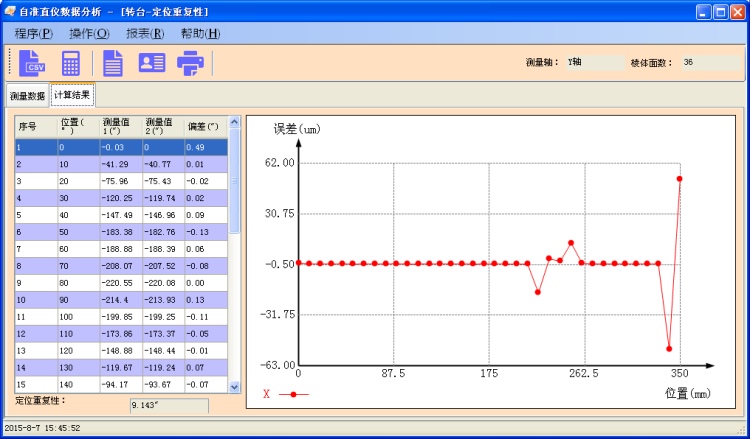This screenshot has height=439, width=750.
Task: Click the document report icon
Action: [113, 63]
